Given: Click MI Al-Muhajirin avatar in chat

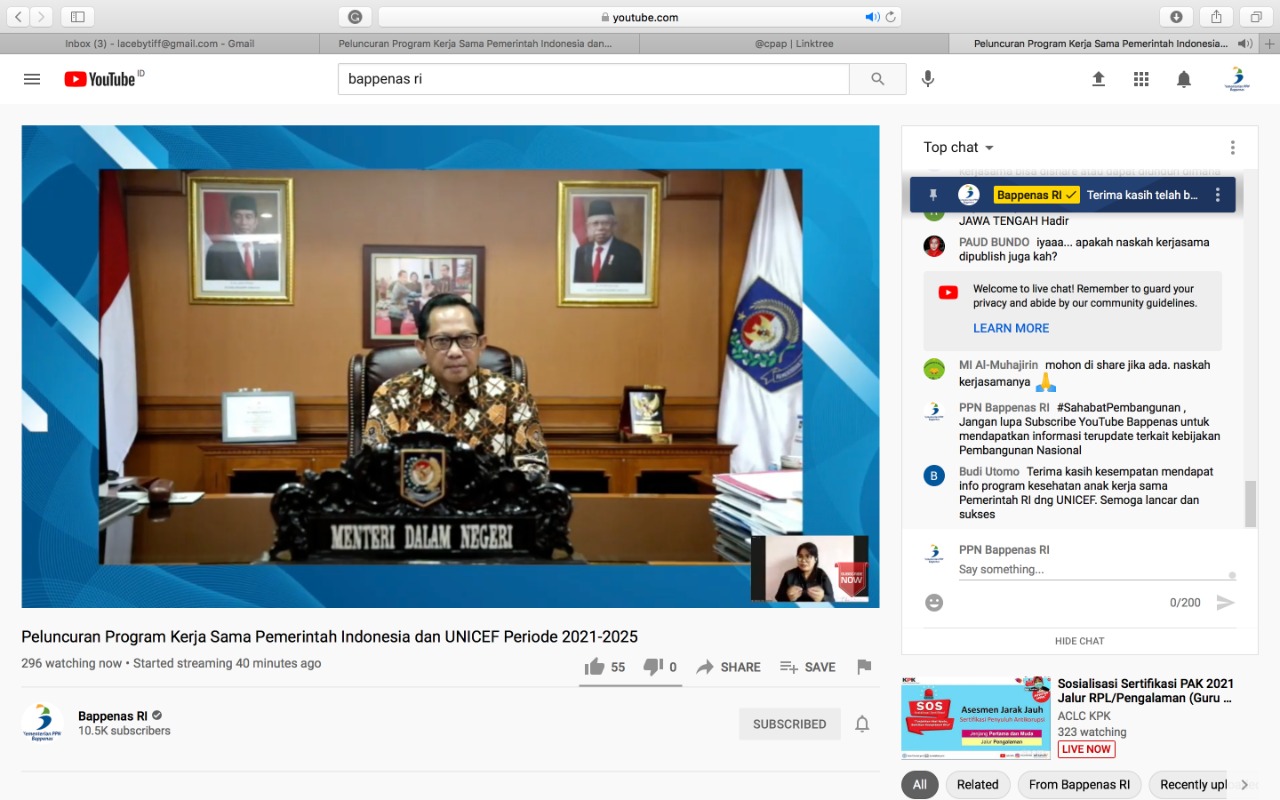Looking at the screenshot, I should click(x=934, y=369).
